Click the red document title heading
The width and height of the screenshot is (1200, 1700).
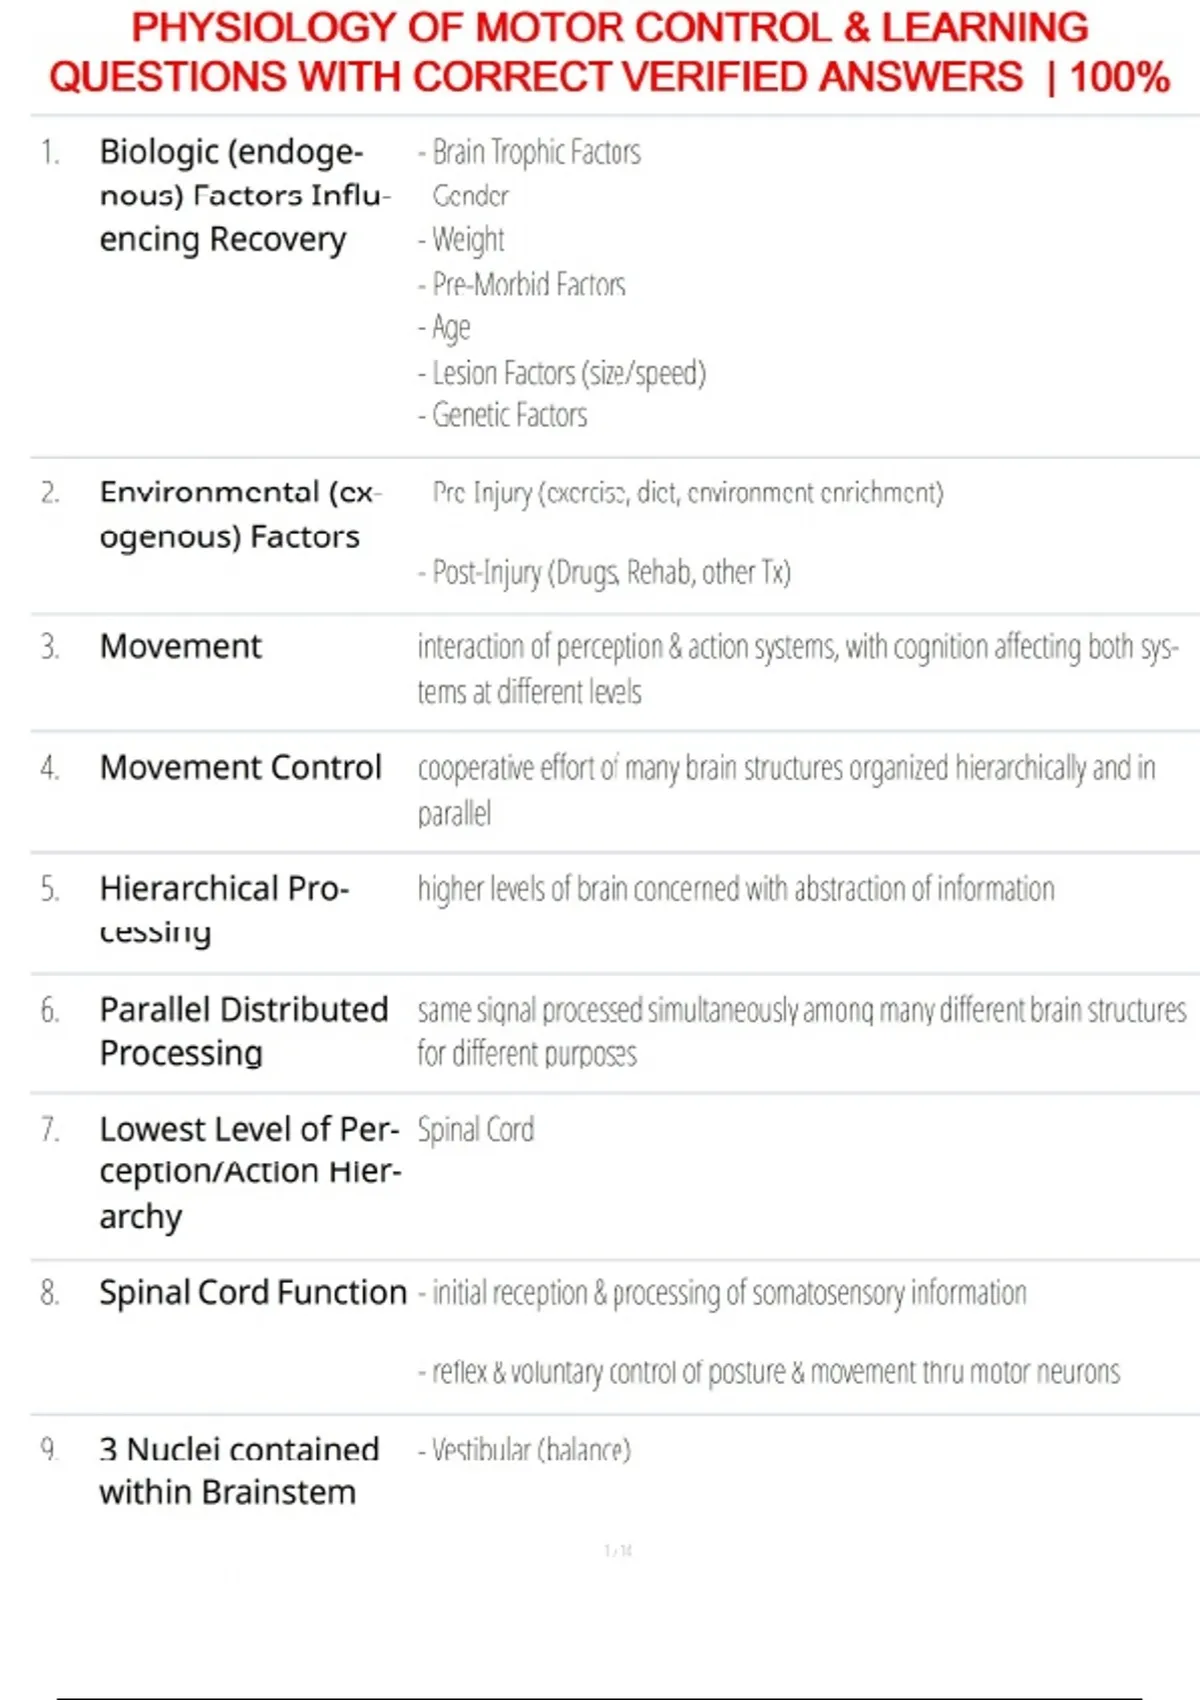coord(609,52)
